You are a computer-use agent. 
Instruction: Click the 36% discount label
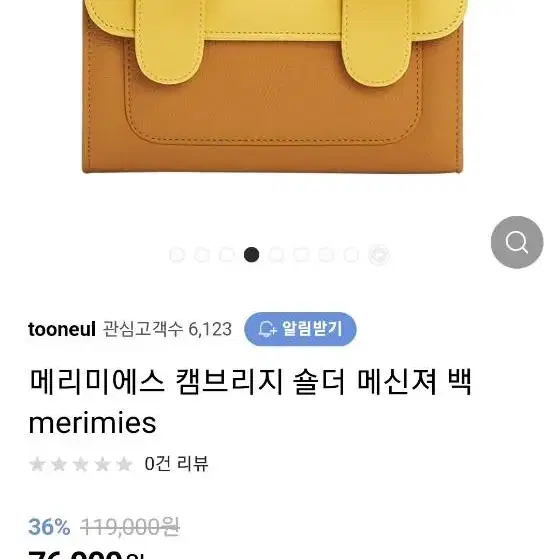point(49,527)
